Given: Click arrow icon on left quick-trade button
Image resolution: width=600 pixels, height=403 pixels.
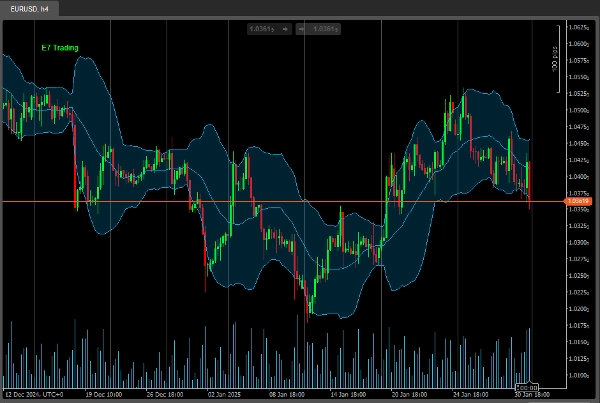Looking at the screenshot, I should pyautogui.click(x=285, y=29).
